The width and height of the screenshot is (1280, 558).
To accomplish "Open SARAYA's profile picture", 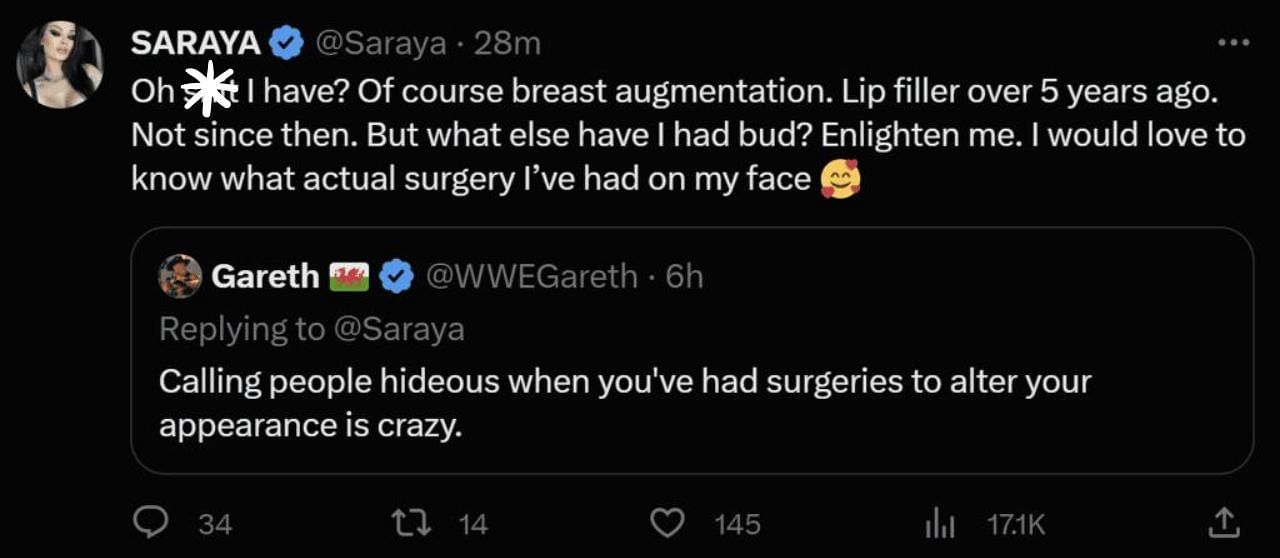I will (x=60, y=65).
